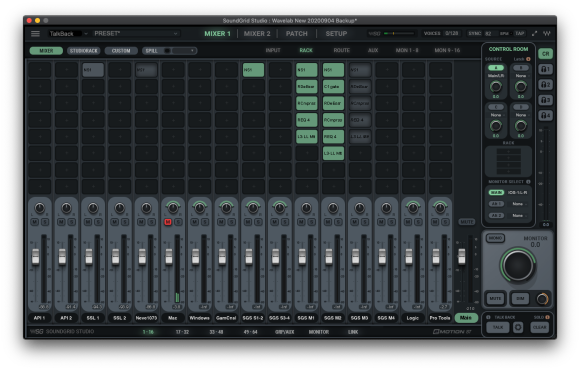
Task: Open Monitor Select info icon
Action: click(528, 182)
